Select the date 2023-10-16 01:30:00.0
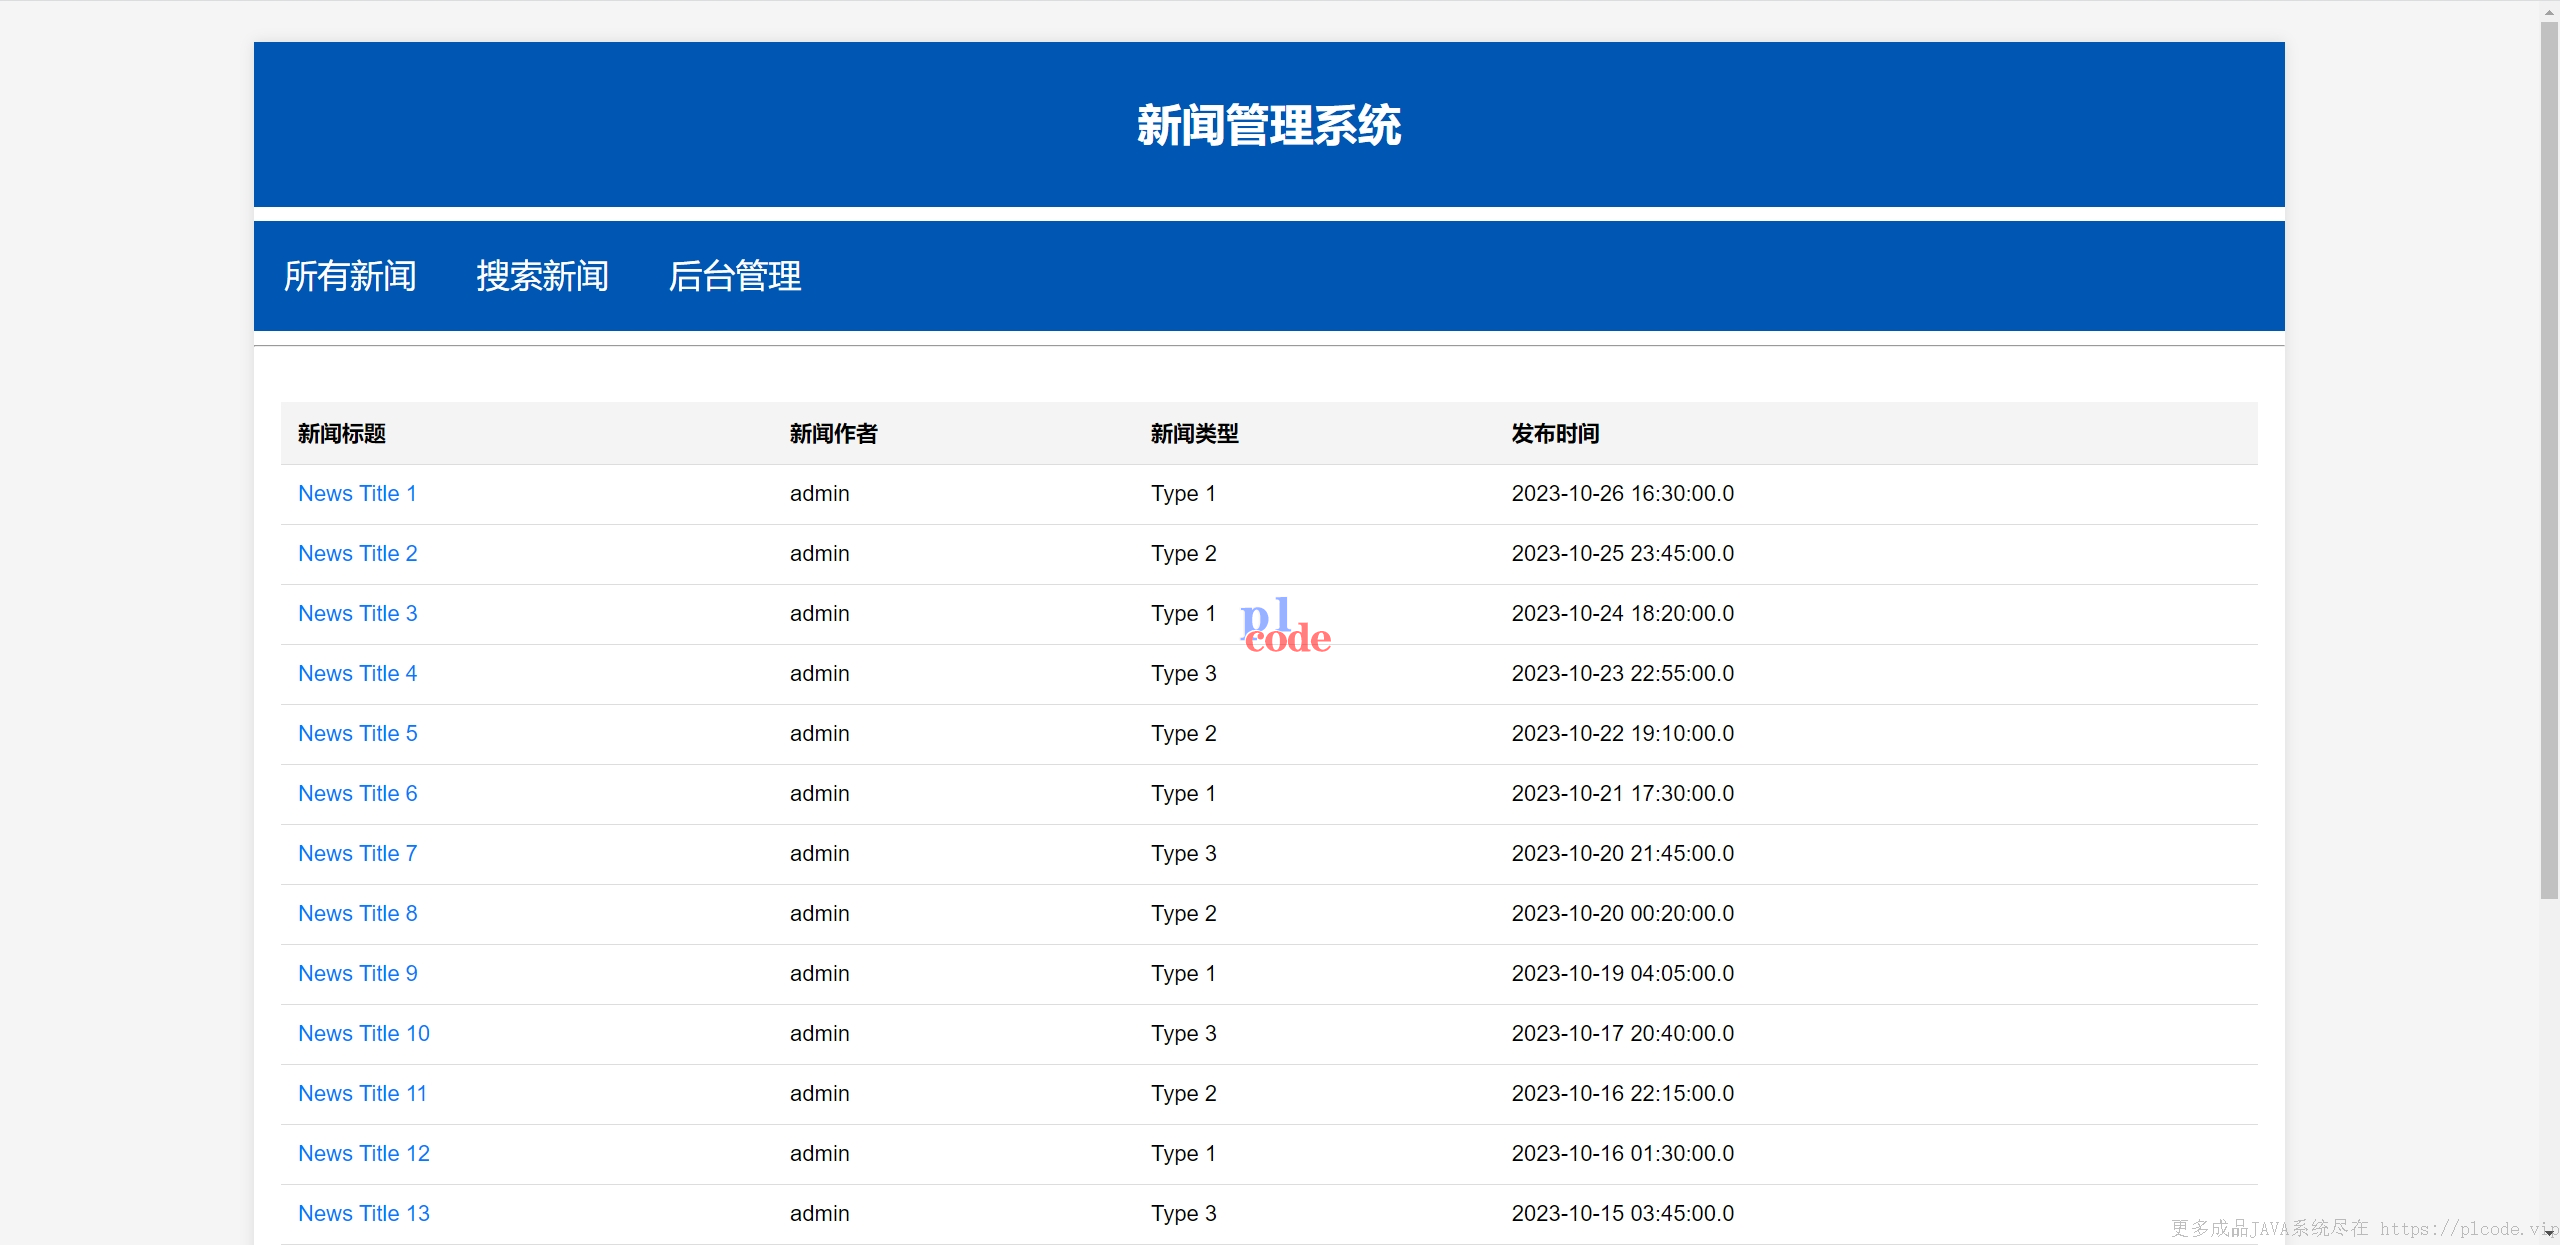Screen dimensions: 2560x1245 click(x=1623, y=1154)
